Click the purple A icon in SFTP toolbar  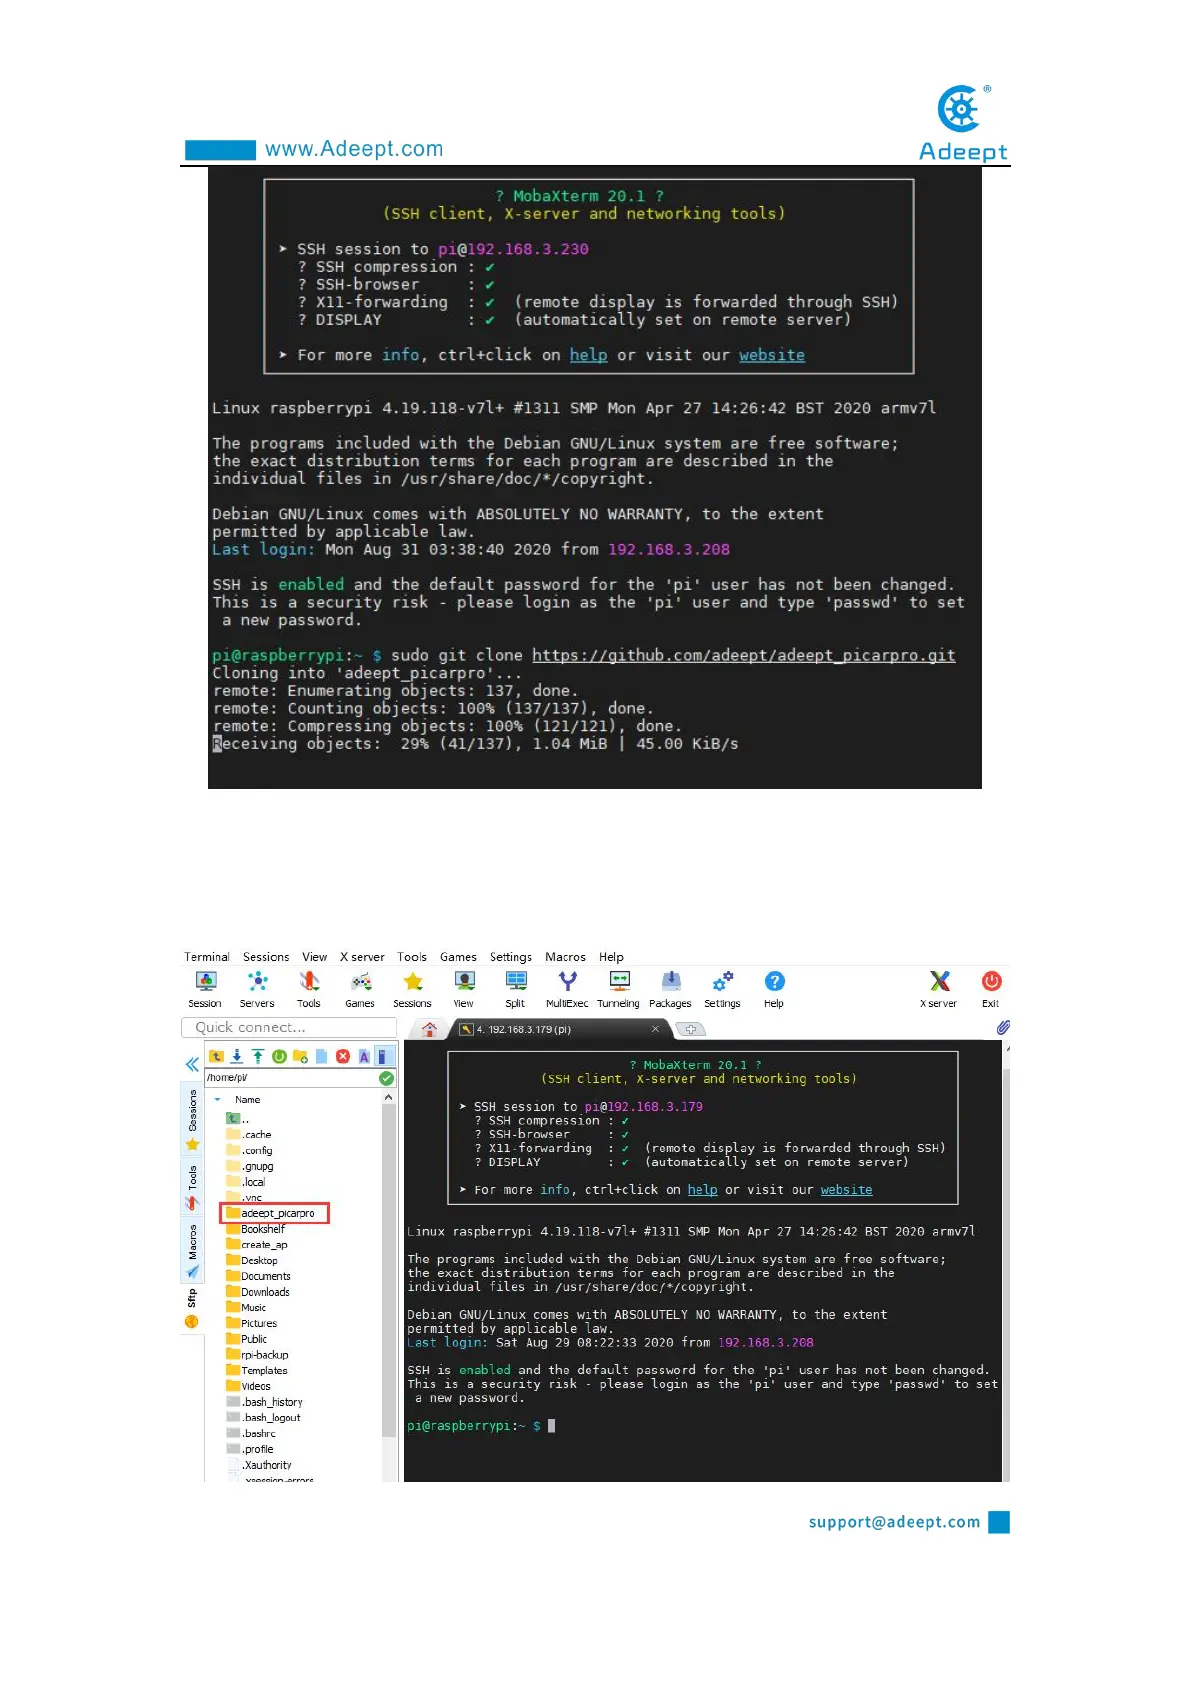364,1056
